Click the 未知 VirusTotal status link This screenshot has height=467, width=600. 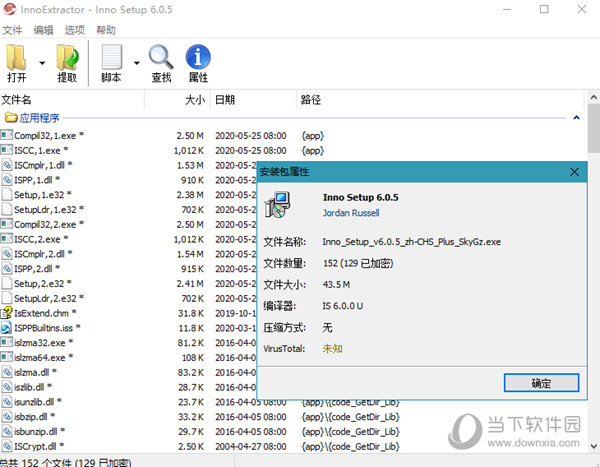(x=333, y=348)
